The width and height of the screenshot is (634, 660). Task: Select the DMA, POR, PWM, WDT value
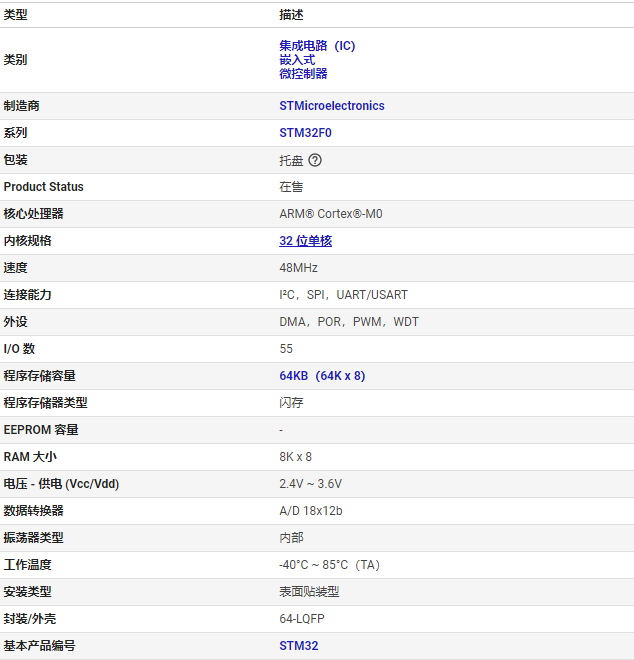tap(349, 322)
